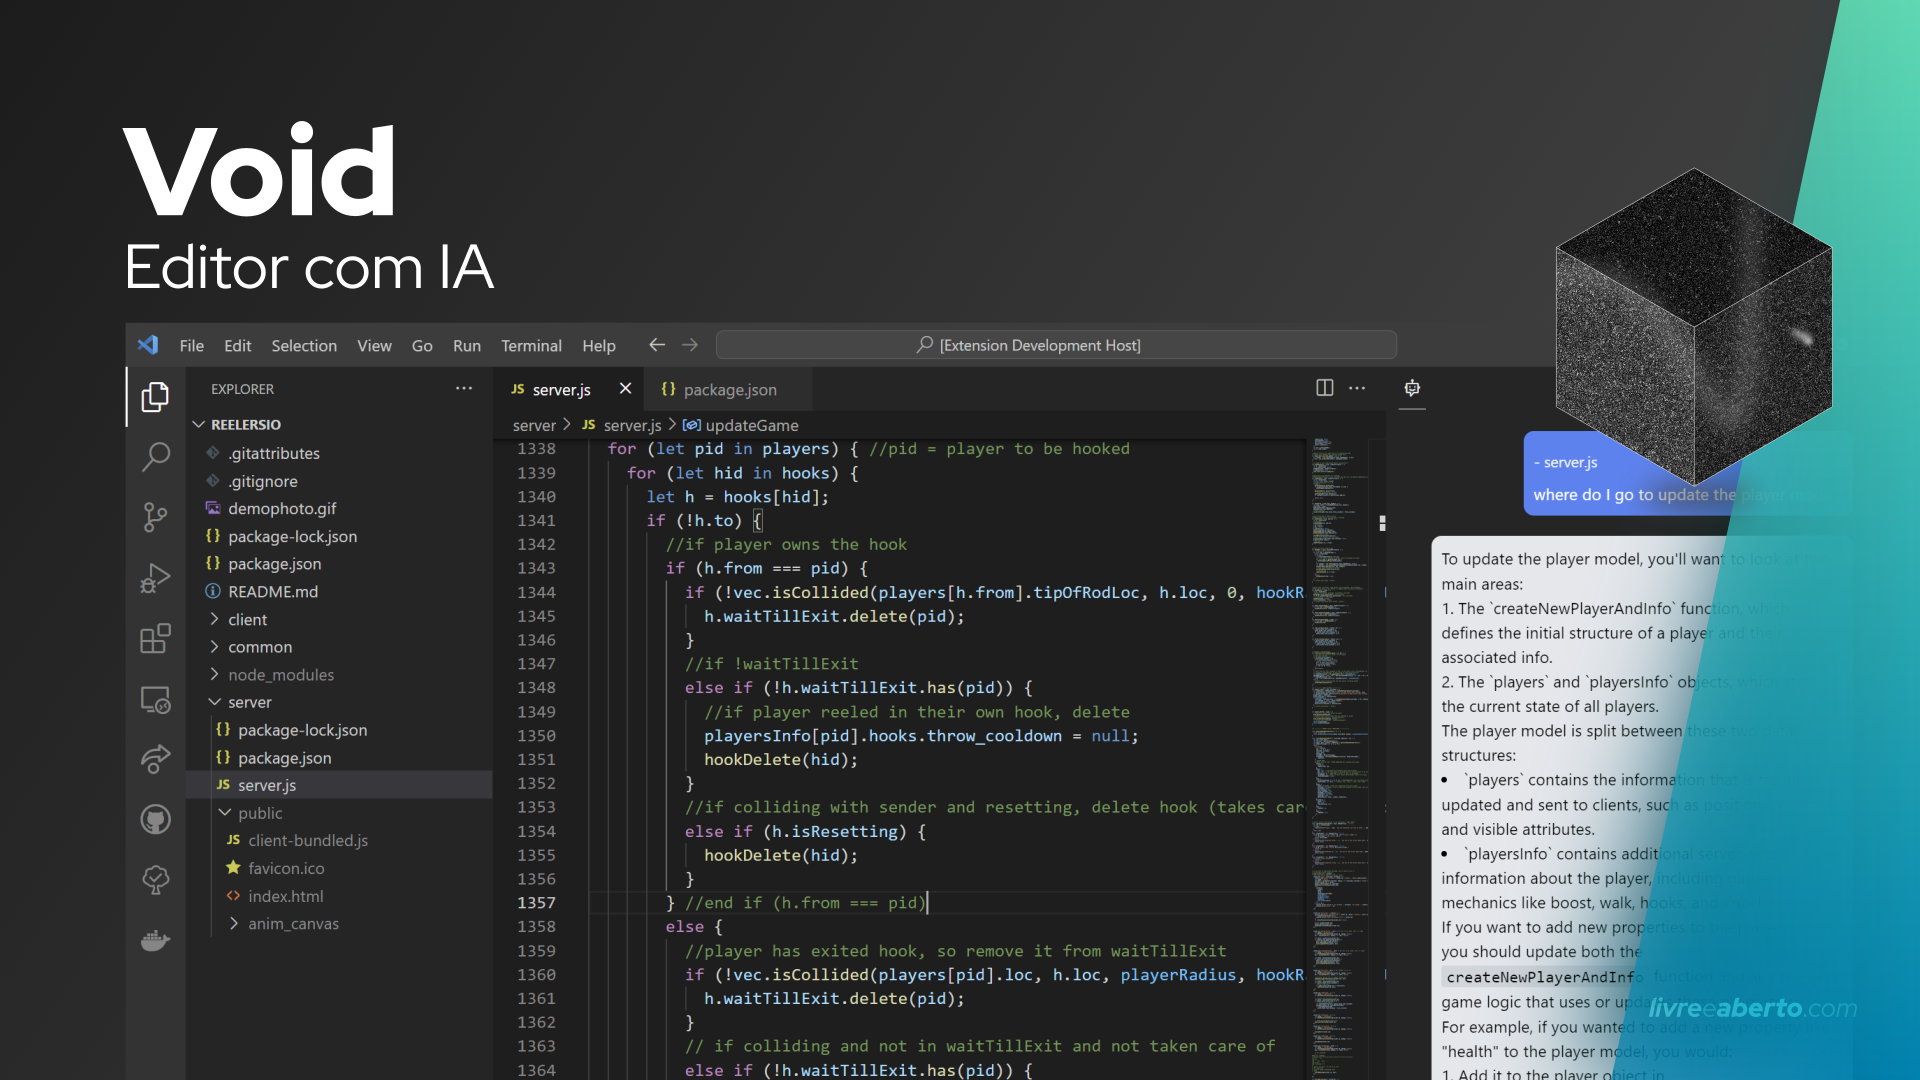
Task: Open the Extensions panel
Action: pos(155,638)
